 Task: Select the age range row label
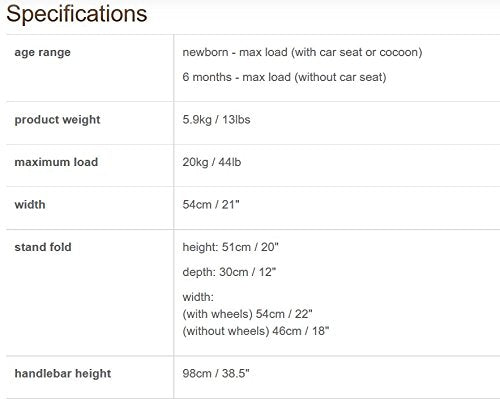coord(43,53)
